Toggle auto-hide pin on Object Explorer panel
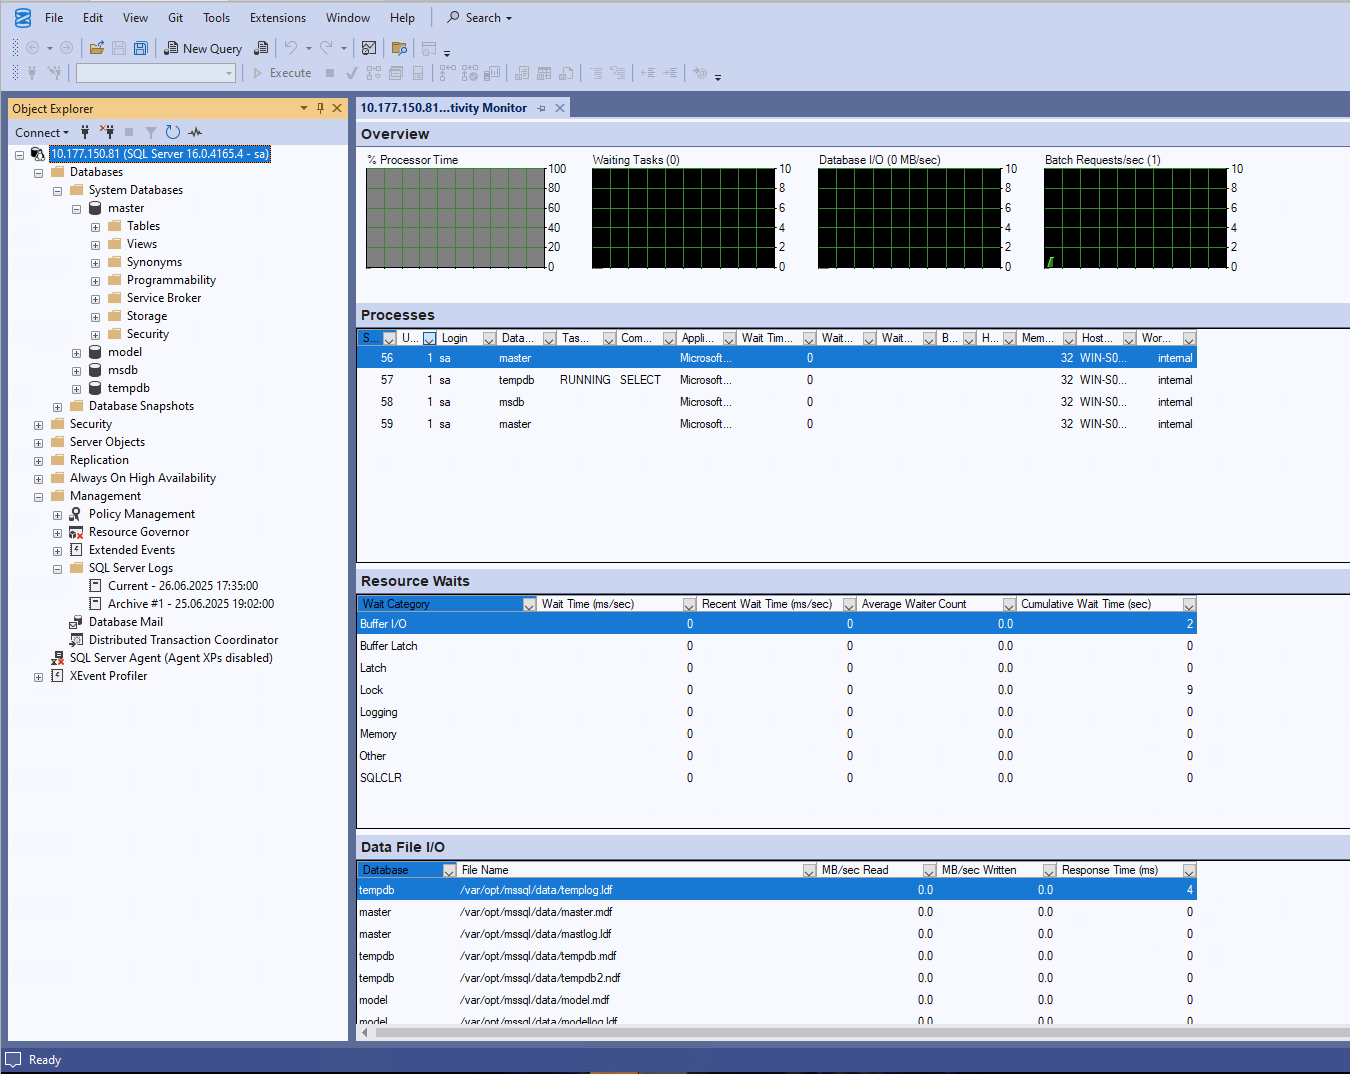1350x1074 pixels. pos(320,108)
